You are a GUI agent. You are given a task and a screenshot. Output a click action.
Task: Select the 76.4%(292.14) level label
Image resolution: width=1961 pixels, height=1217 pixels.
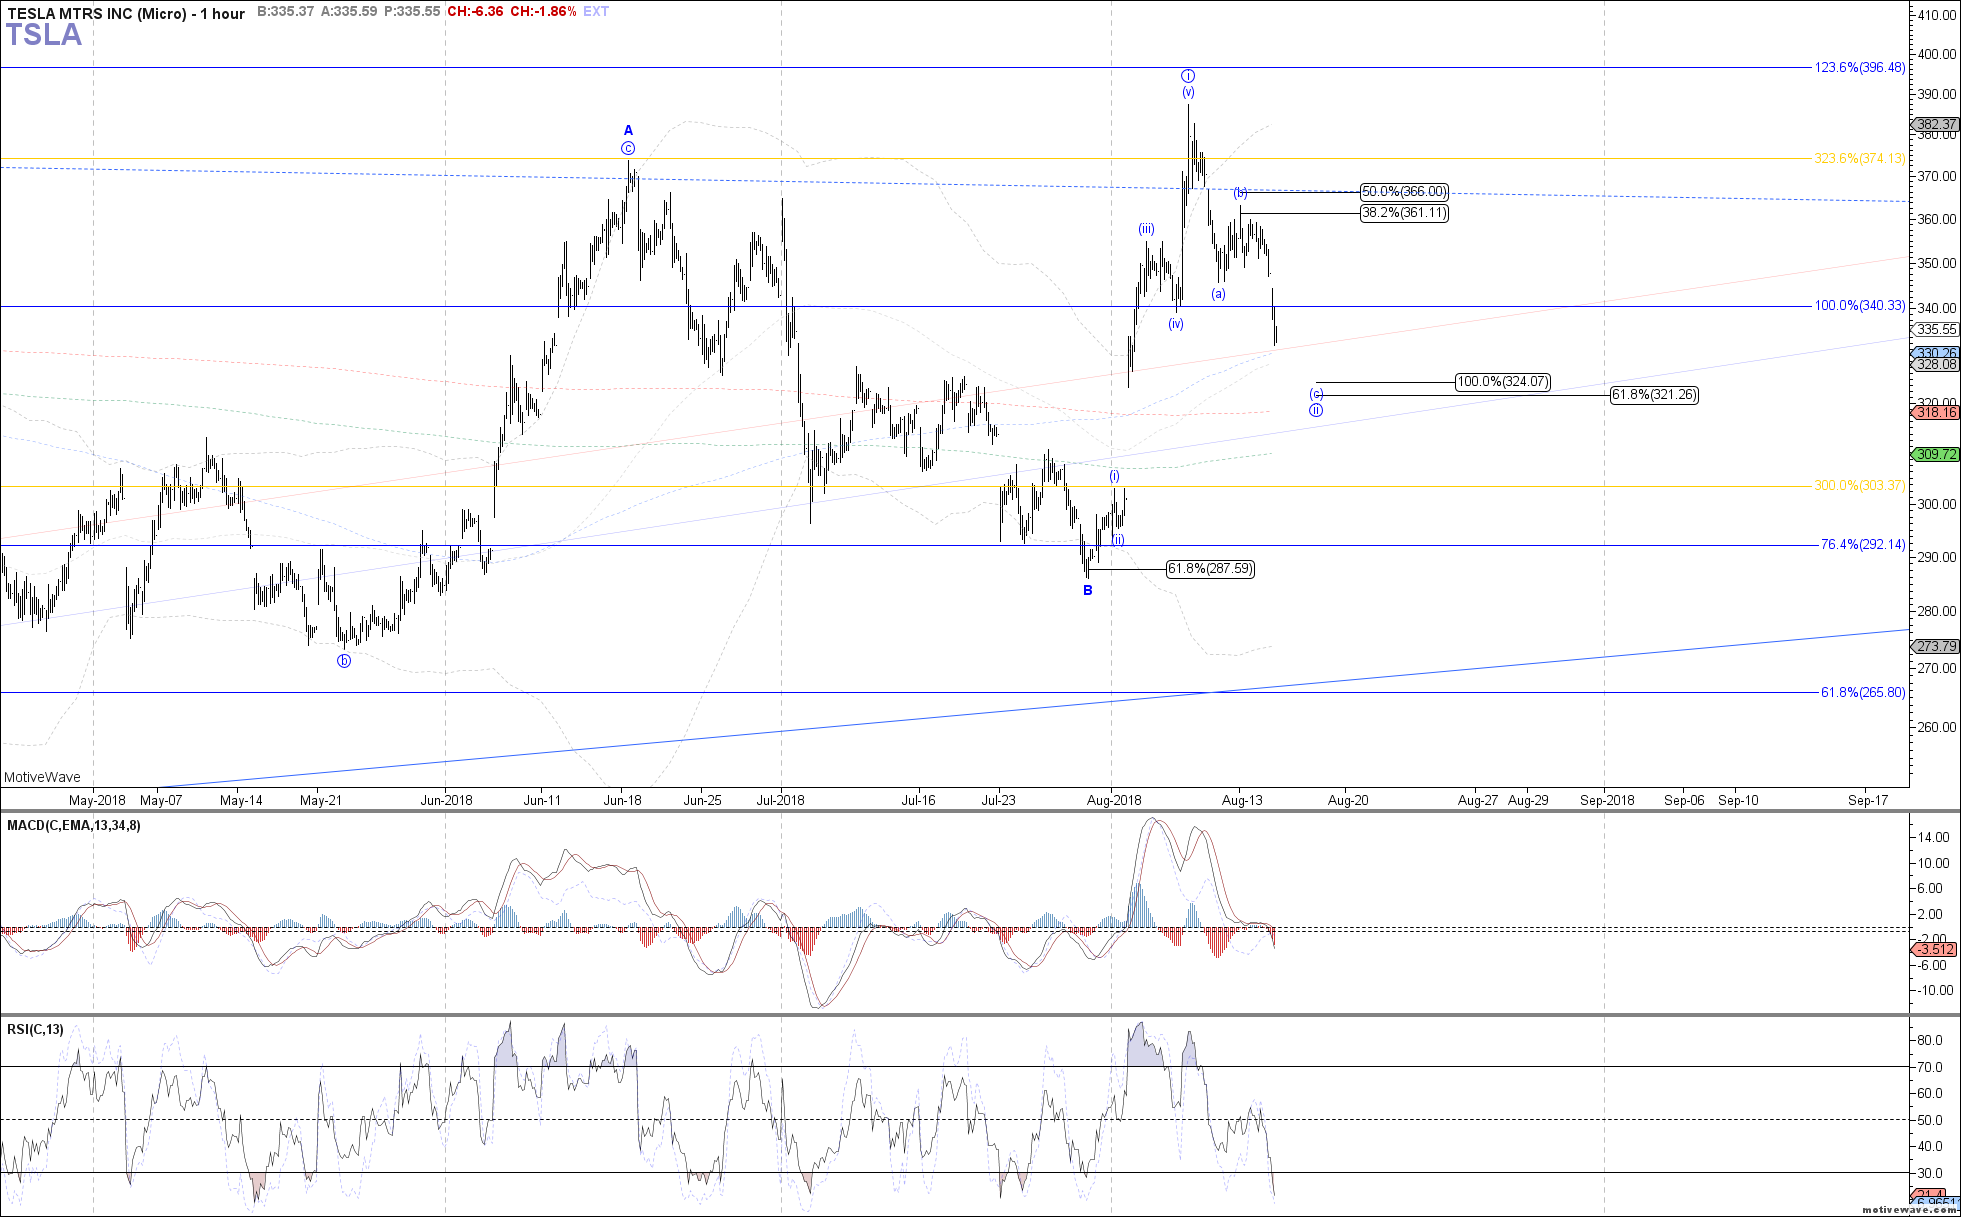coord(1863,545)
